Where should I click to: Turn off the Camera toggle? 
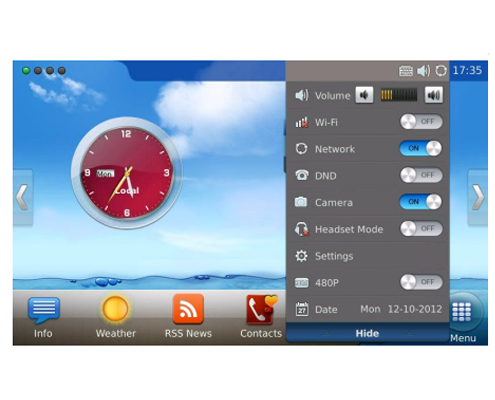coord(421,202)
